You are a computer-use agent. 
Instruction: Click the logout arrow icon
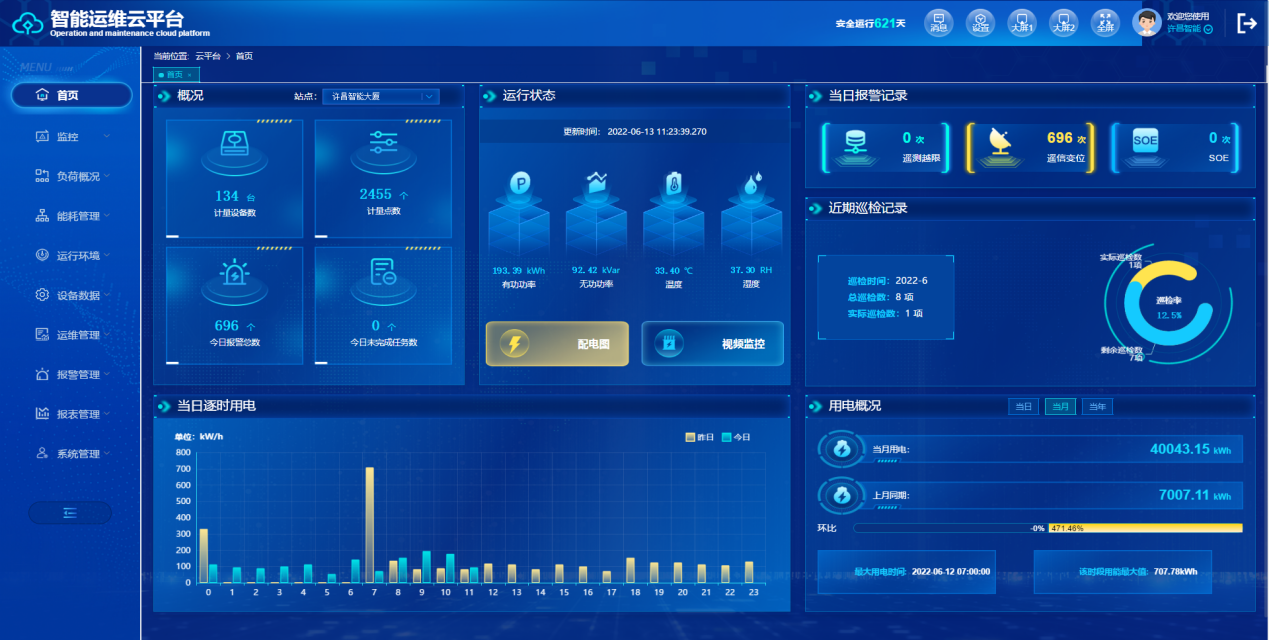(x=1246, y=23)
